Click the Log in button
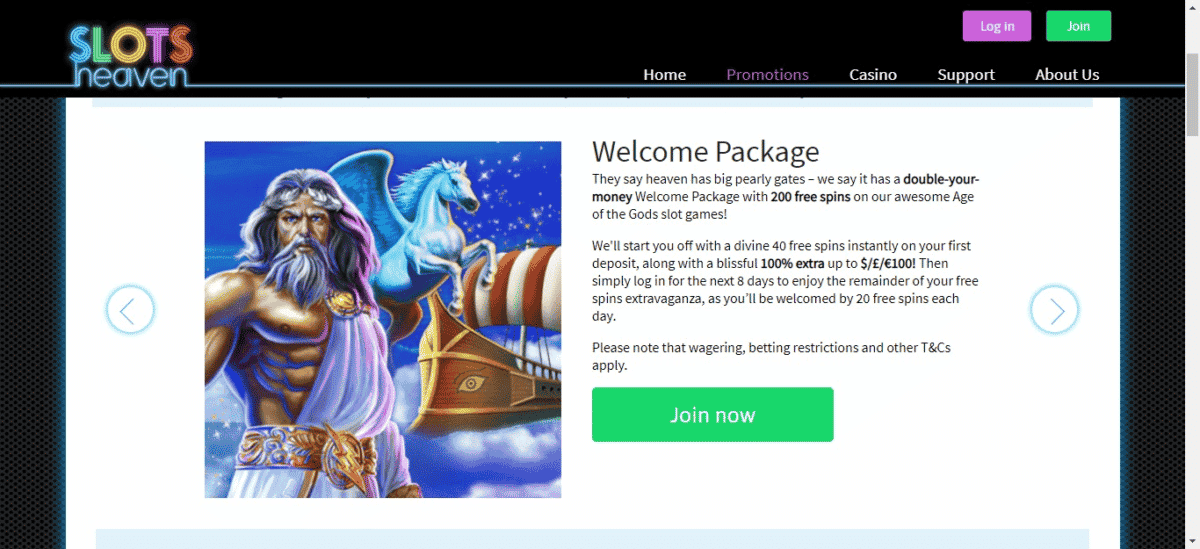The image size is (1200, 549). pyautogui.click(x=997, y=26)
